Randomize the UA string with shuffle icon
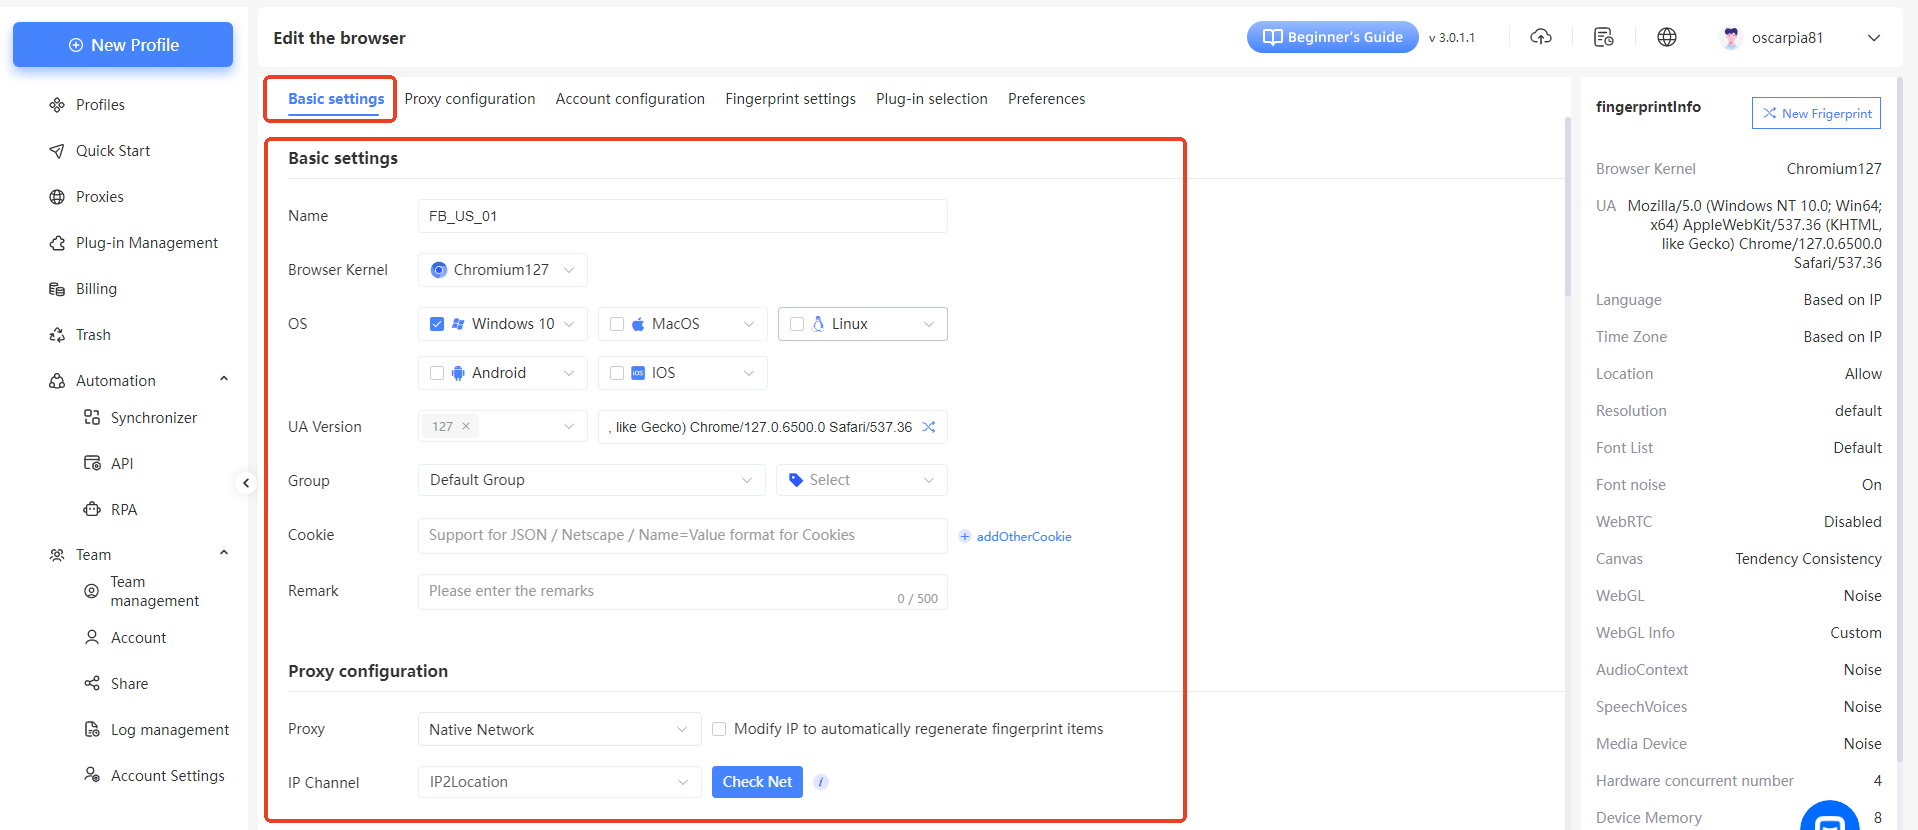Viewport: 1918px width, 830px height. click(x=929, y=427)
